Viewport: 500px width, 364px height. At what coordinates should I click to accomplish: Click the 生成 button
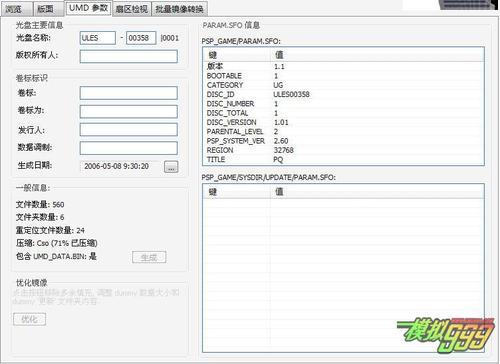(149, 257)
